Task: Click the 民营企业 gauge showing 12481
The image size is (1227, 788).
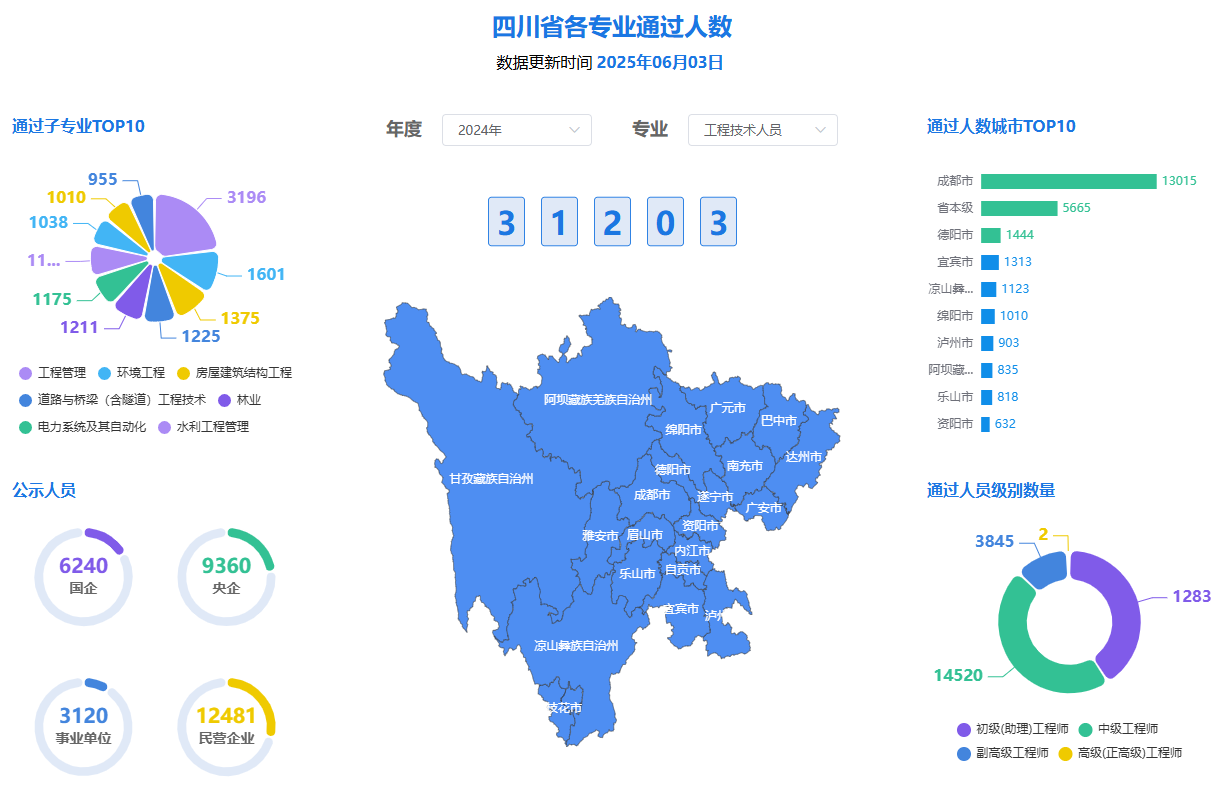Action: tap(226, 725)
